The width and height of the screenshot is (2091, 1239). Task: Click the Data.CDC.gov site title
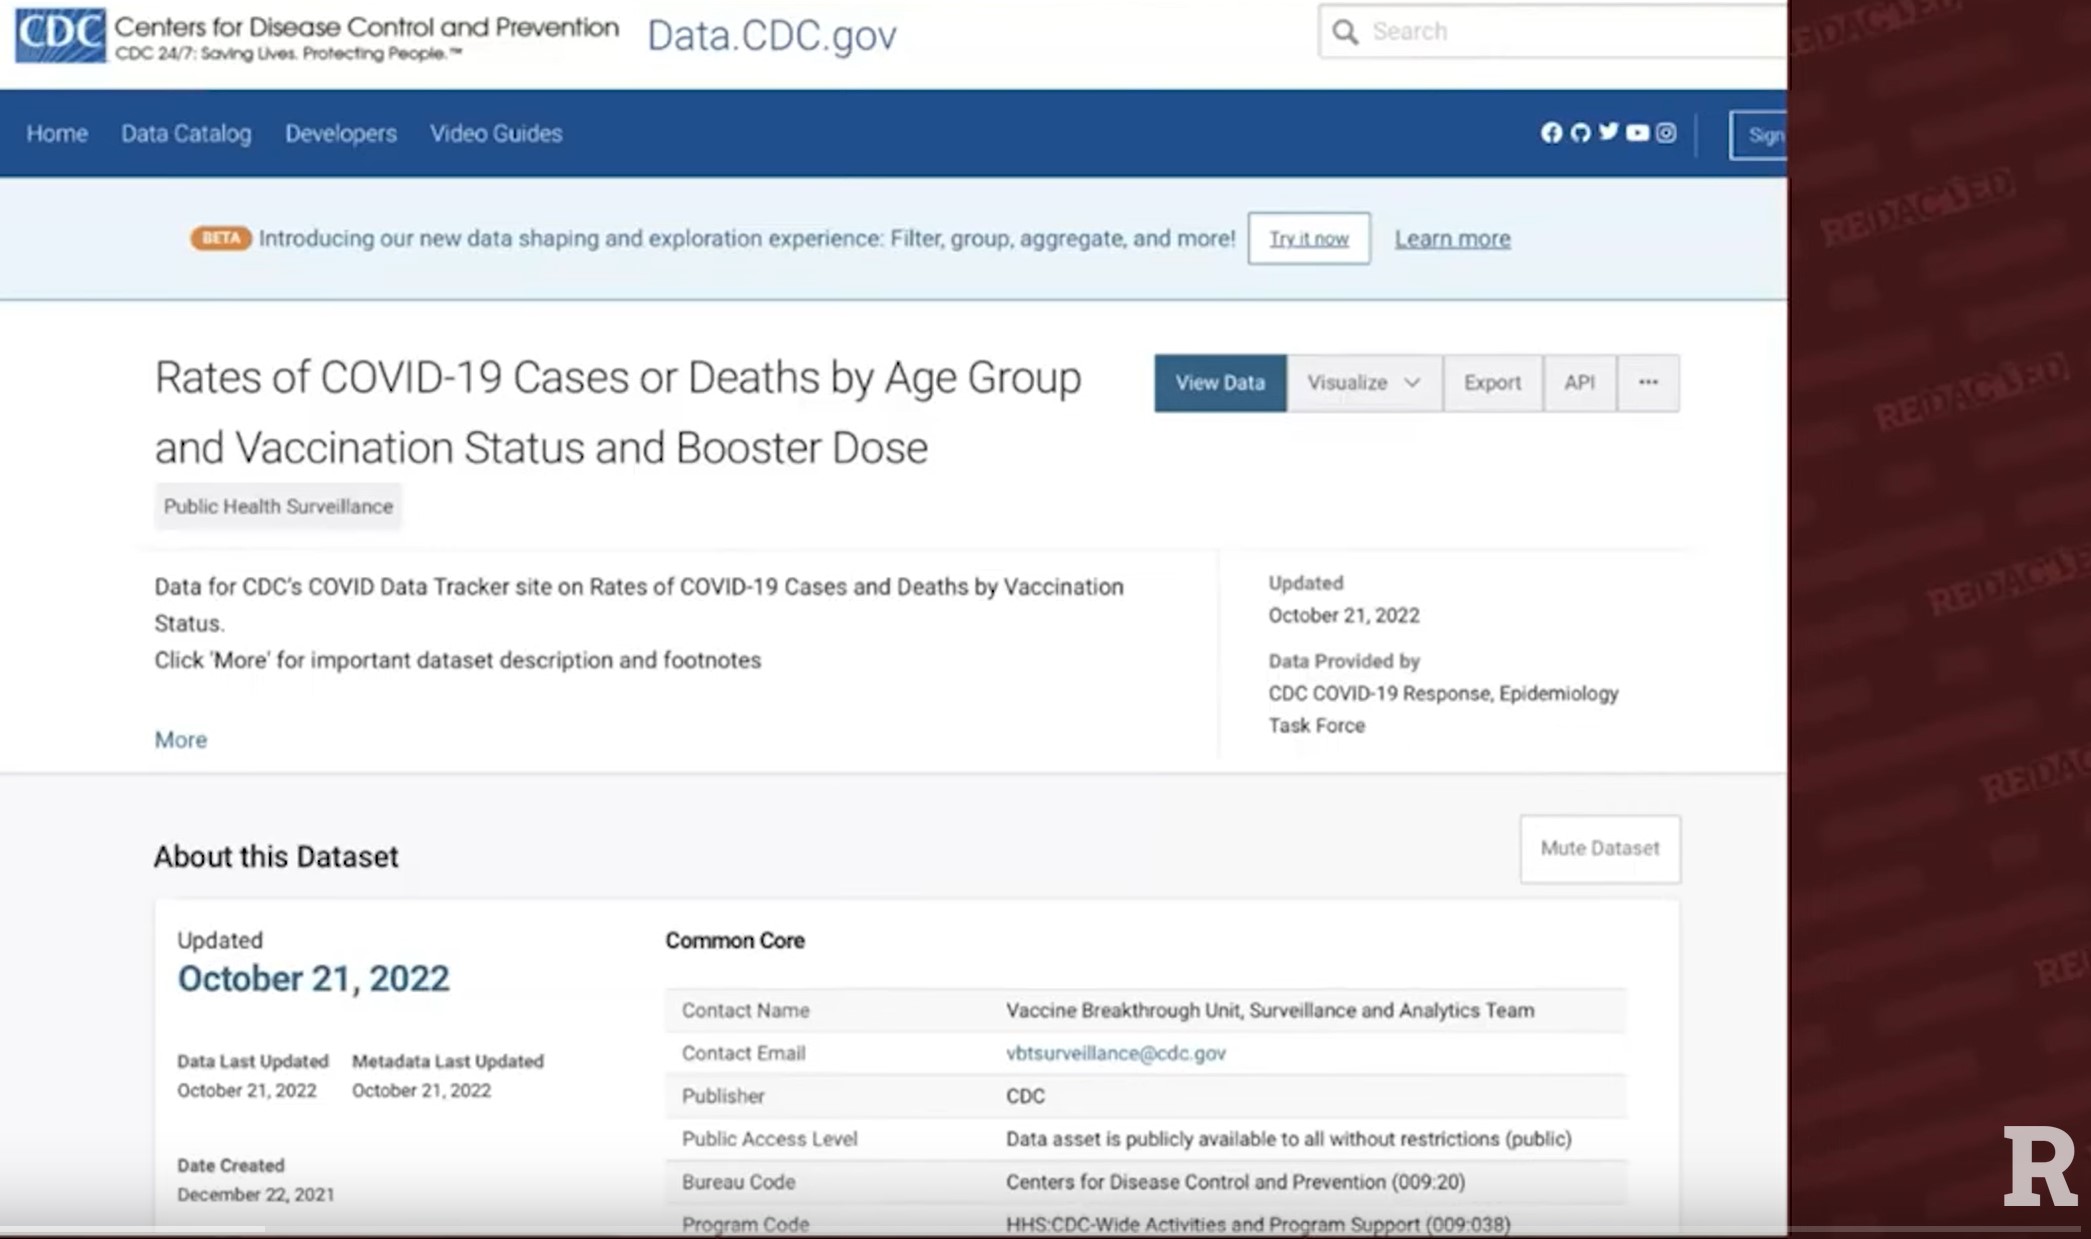tap(772, 36)
